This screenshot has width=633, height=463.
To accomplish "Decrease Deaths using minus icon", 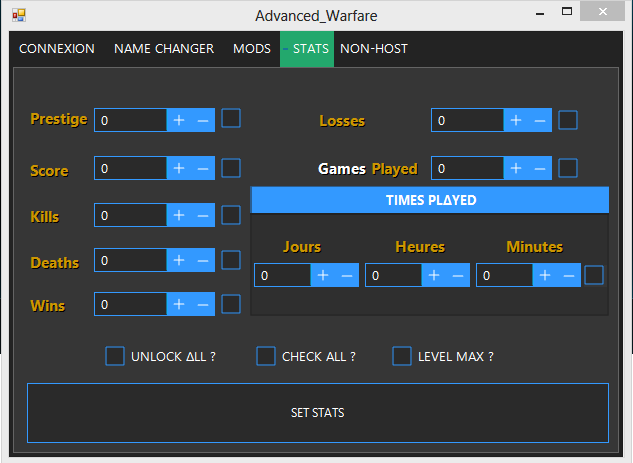I will pos(203,260).
